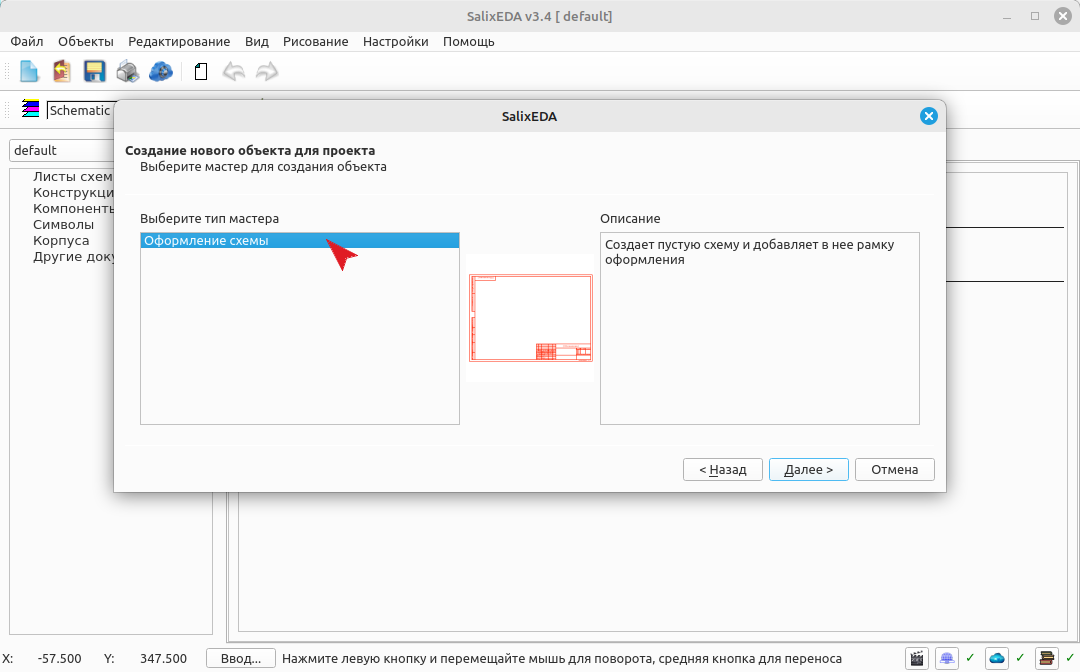Open the Настройки menu

pyautogui.click(x=395, y=41)
